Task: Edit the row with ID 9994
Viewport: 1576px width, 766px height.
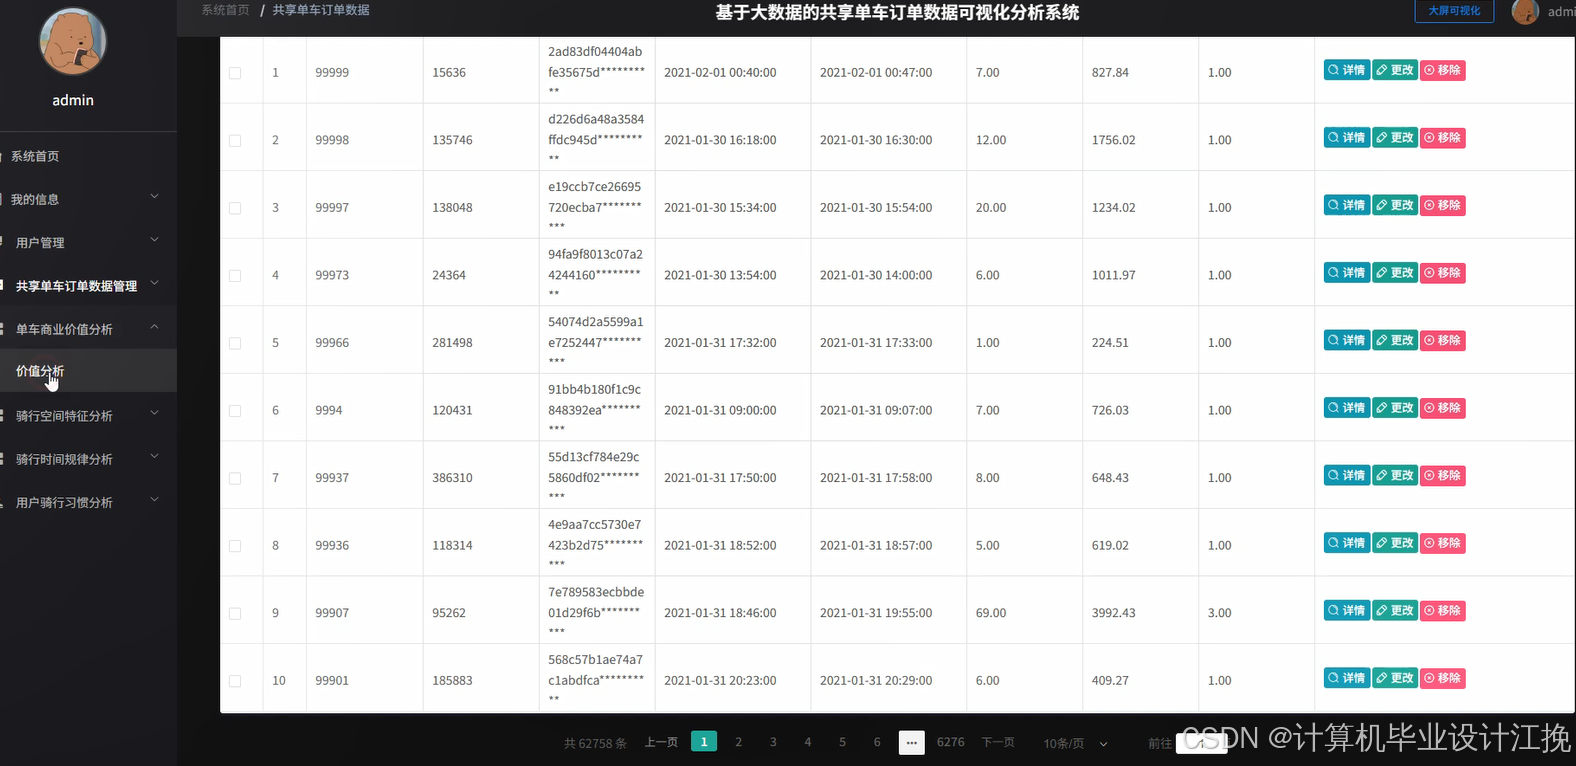Action: (x=1395, y=408)
